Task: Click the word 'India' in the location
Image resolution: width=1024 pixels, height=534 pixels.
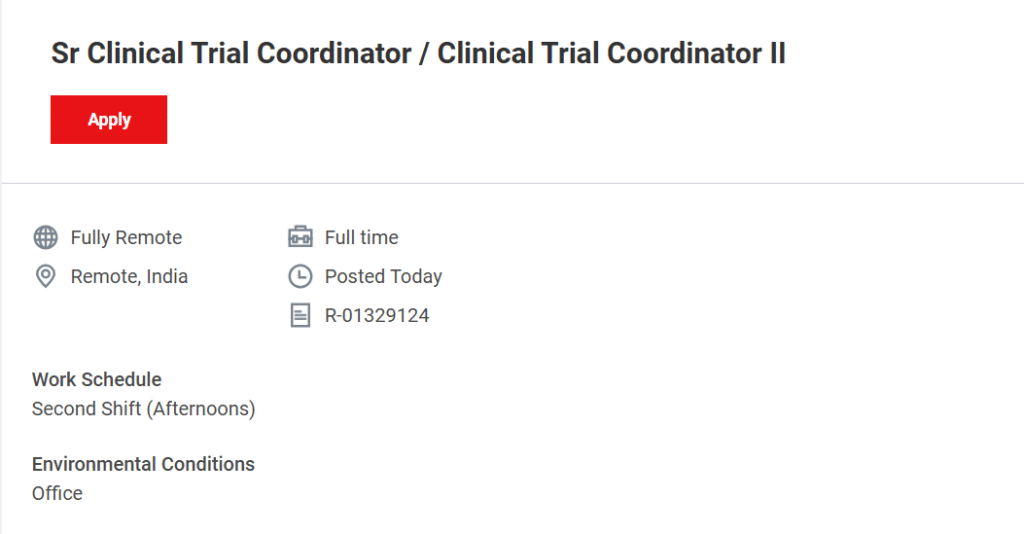Action: (167, 276)
